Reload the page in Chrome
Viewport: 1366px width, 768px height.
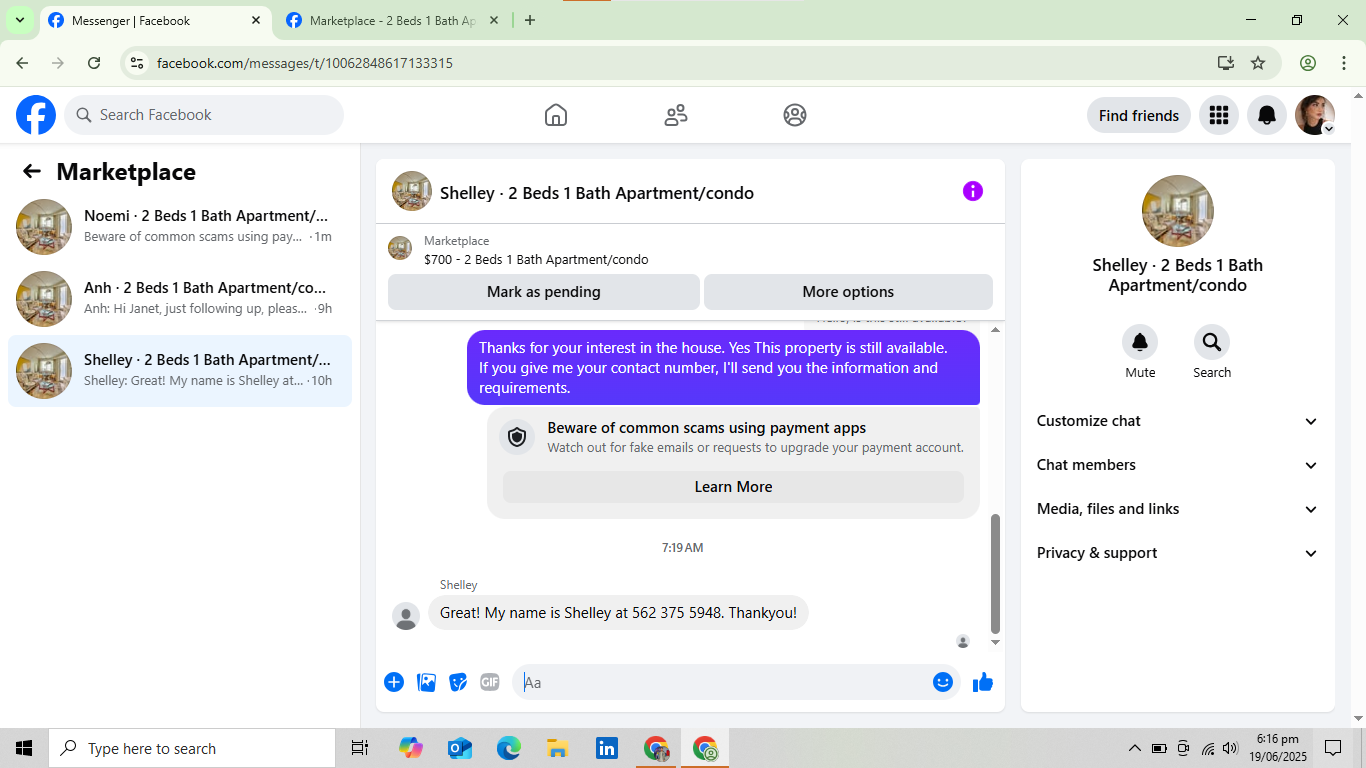[94, 63]
